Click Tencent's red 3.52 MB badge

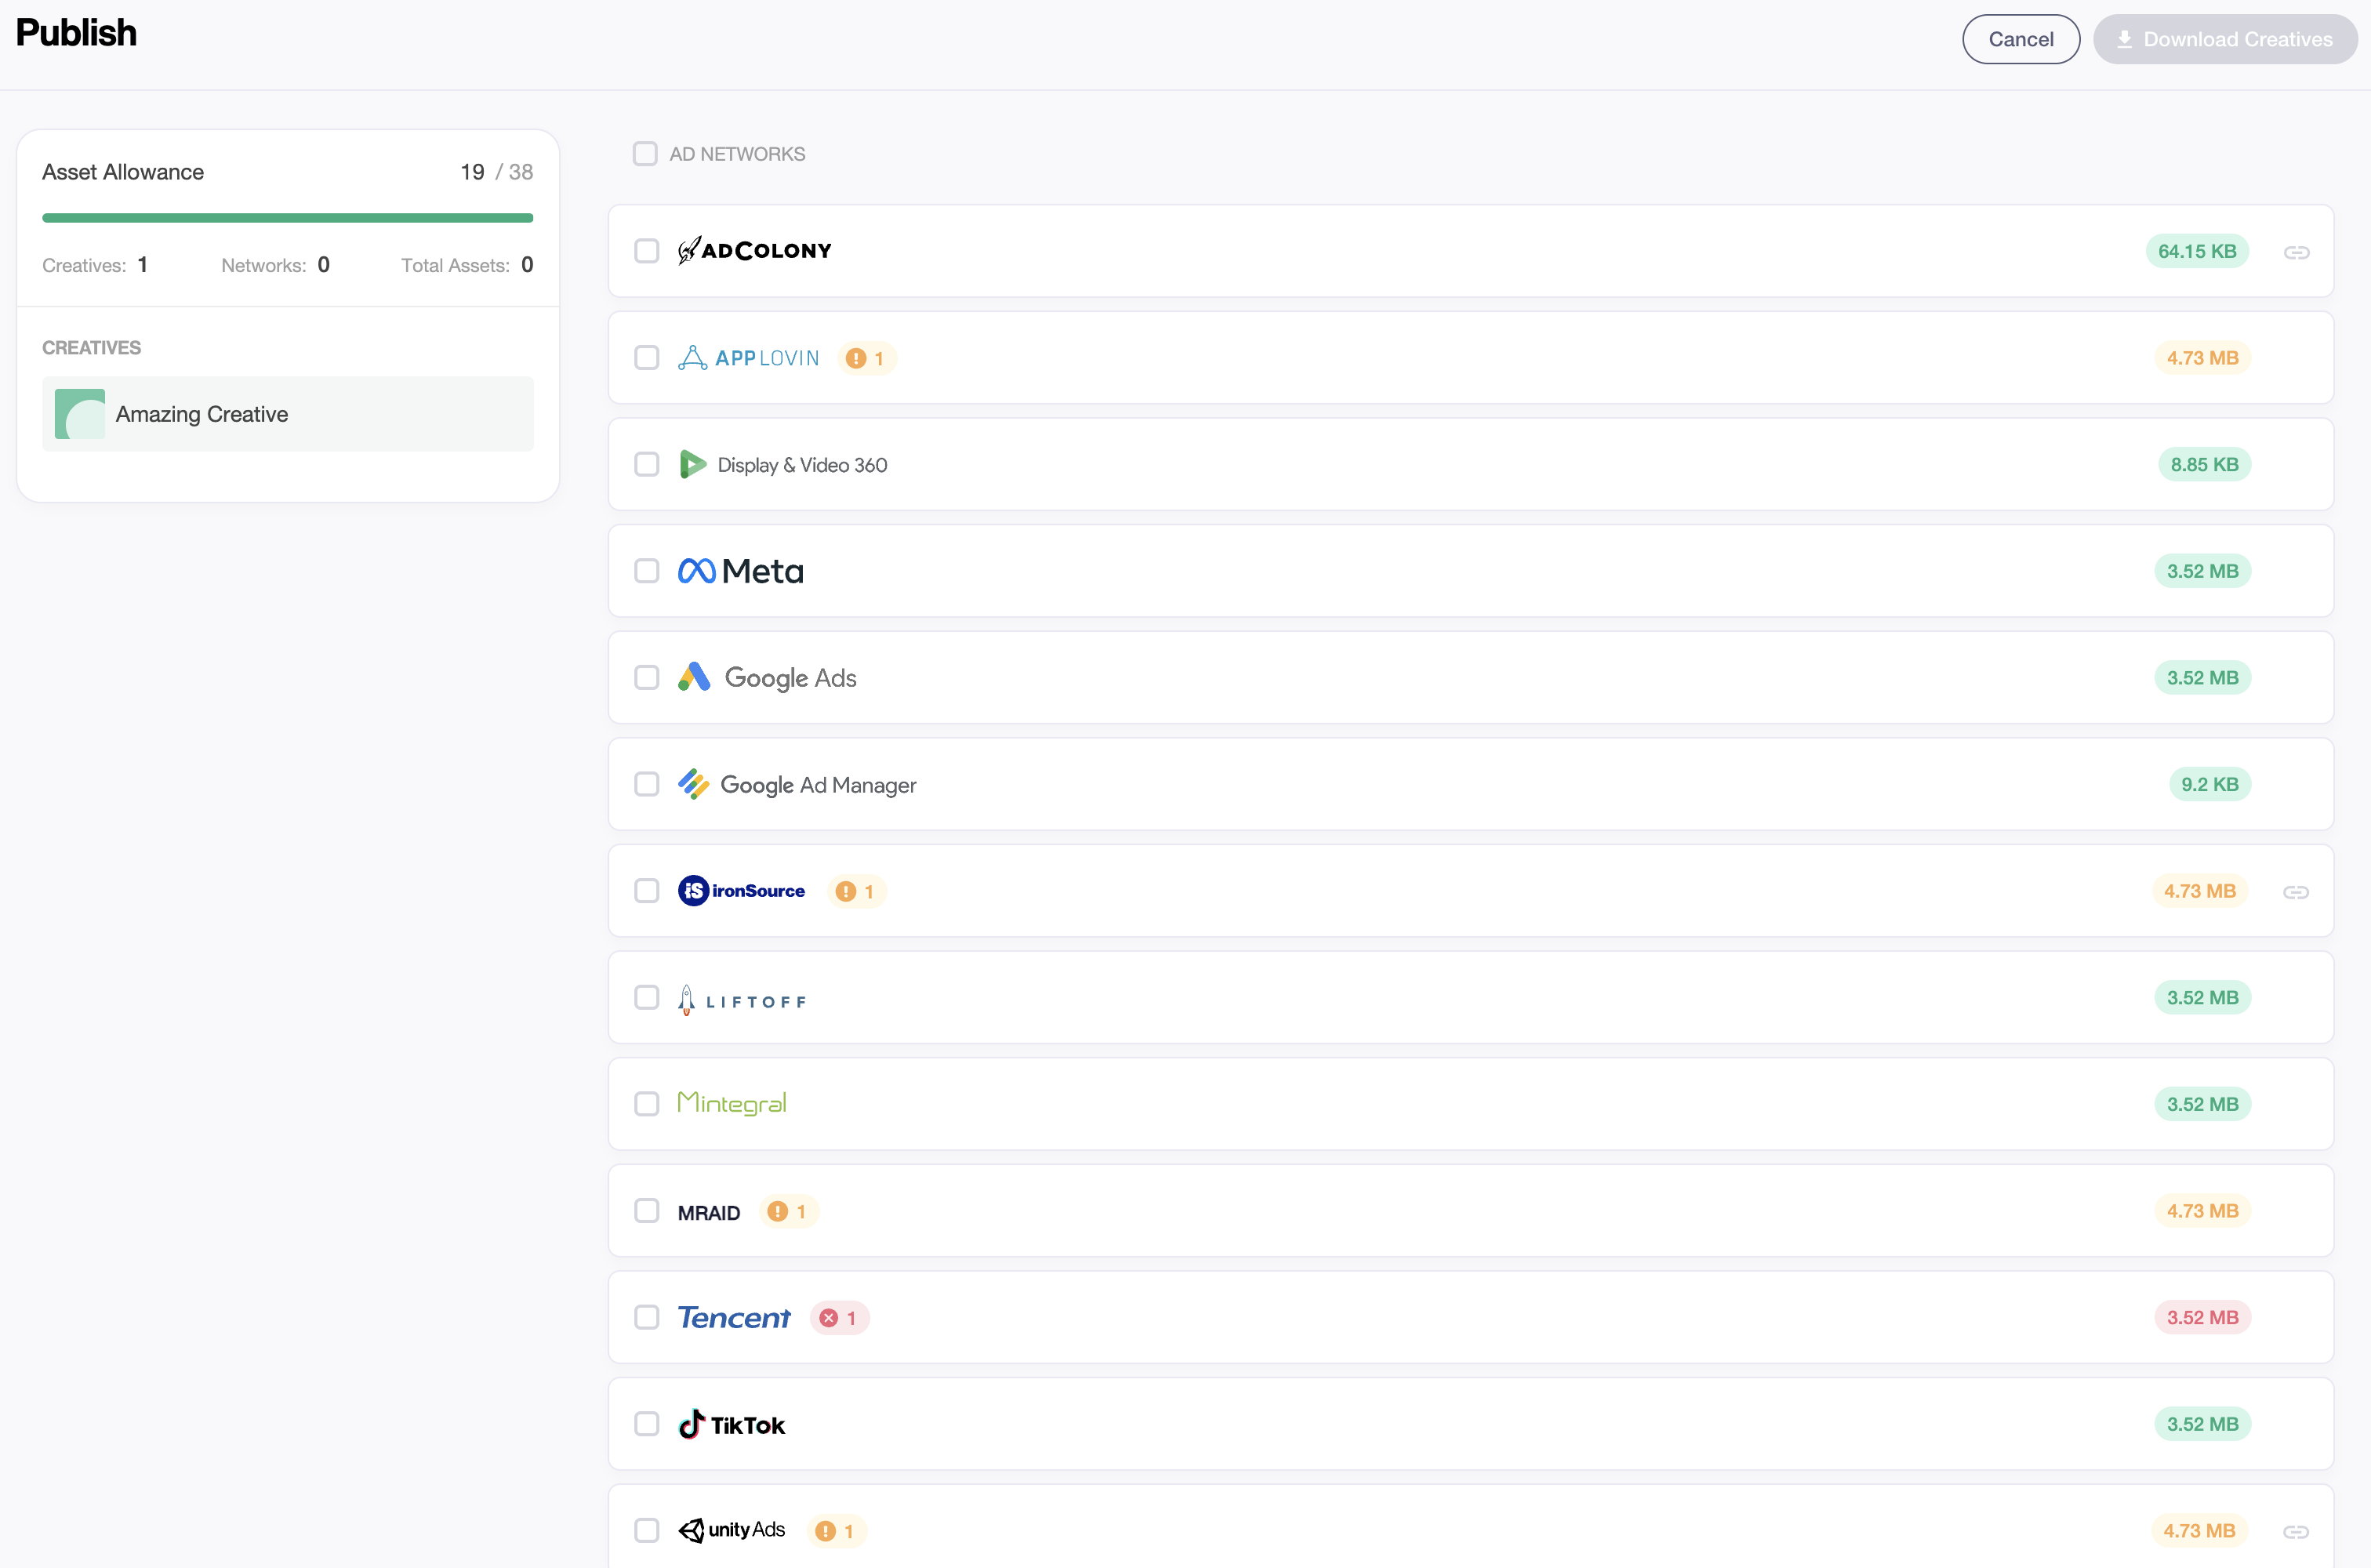point(2202,1317)
